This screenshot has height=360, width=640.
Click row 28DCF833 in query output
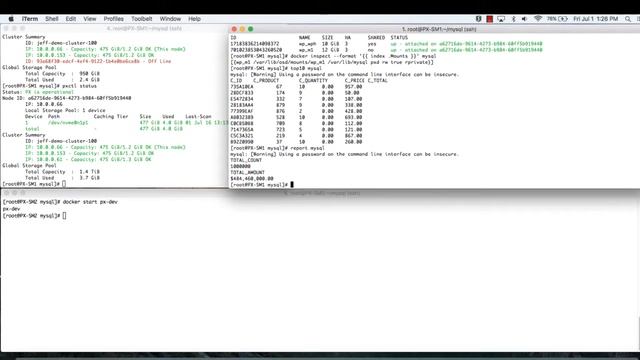tap(296, 93)
